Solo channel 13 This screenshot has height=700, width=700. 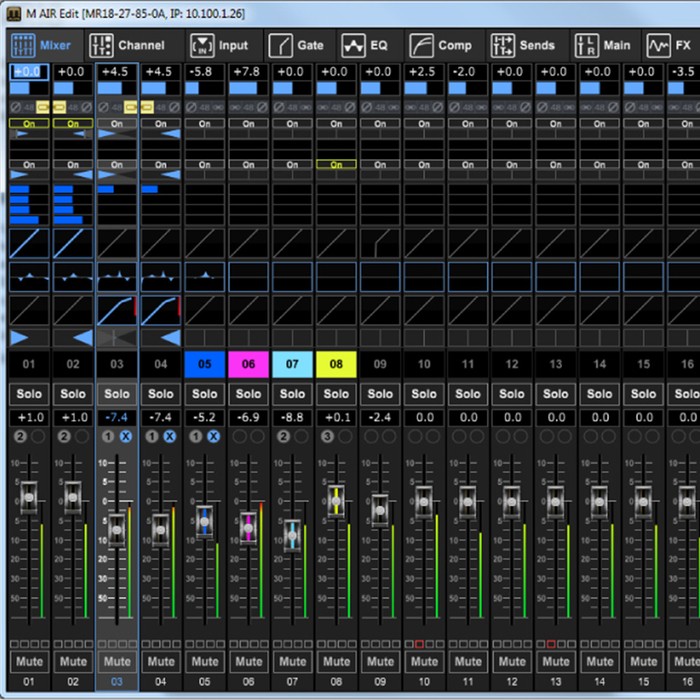coord(555,394)
